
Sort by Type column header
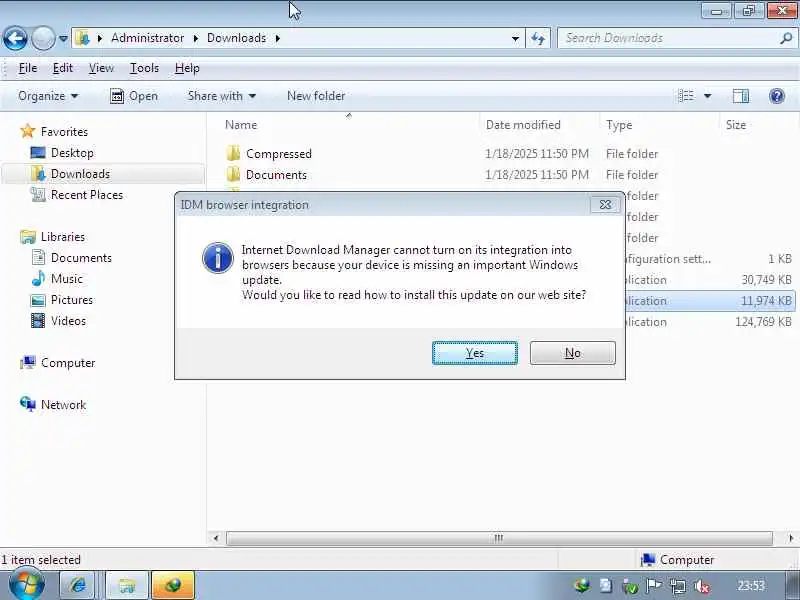[619, 125]
